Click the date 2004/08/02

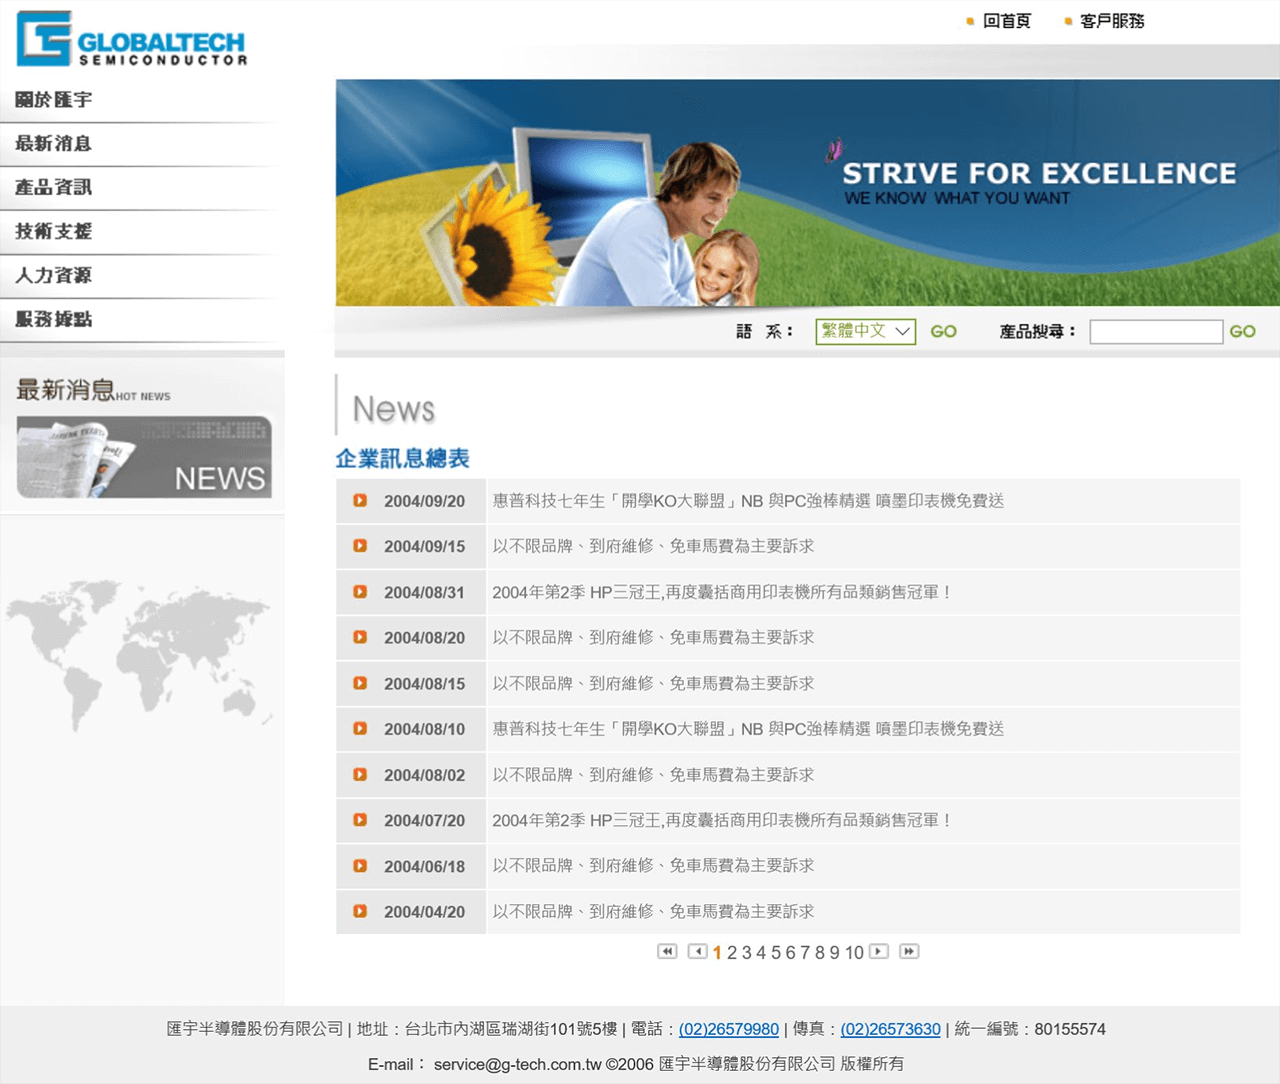coord(424,775)
